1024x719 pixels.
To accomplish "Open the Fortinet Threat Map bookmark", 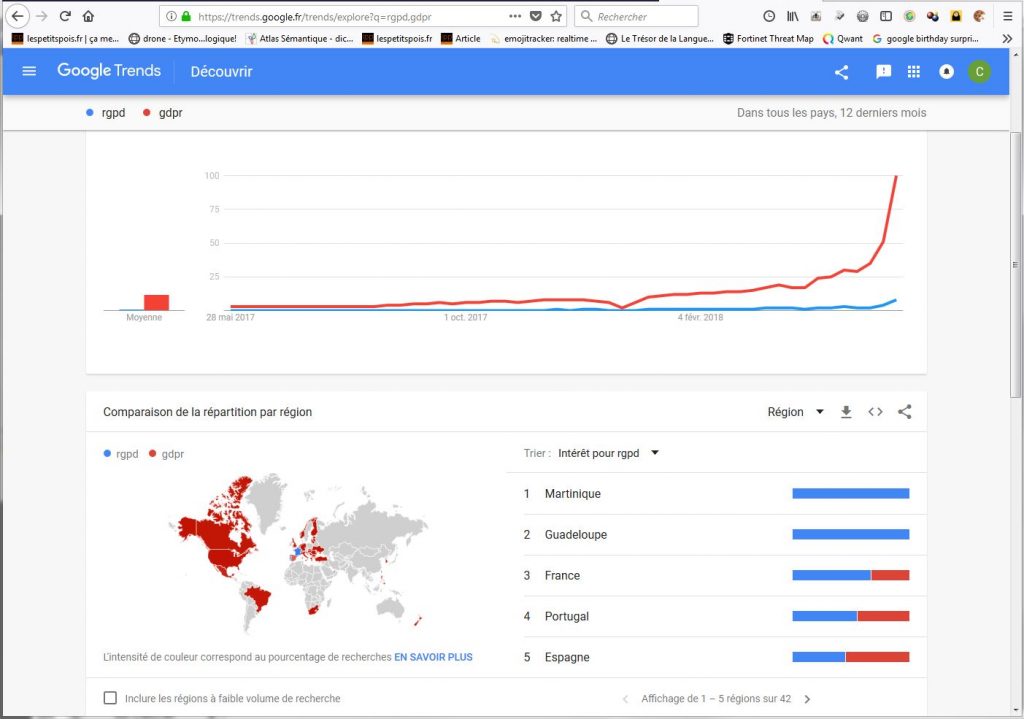I will click(768, 39).
